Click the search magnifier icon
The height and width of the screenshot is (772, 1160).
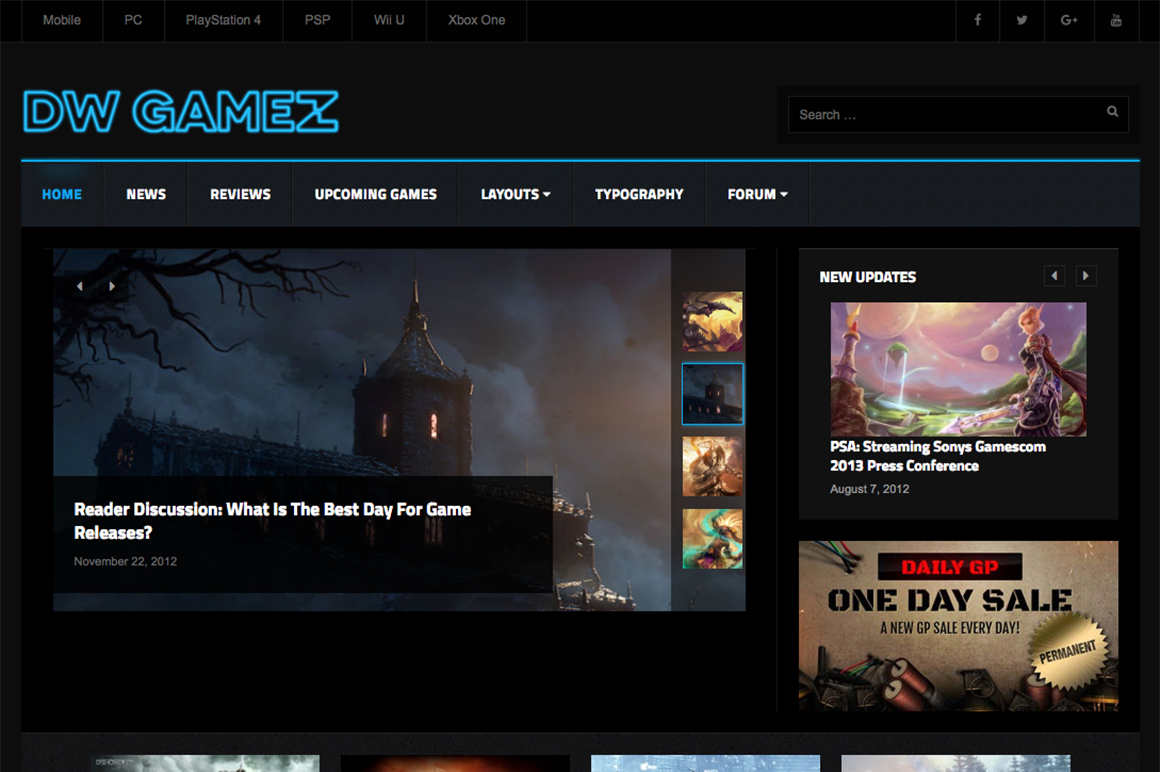[x=1112, y=112]
